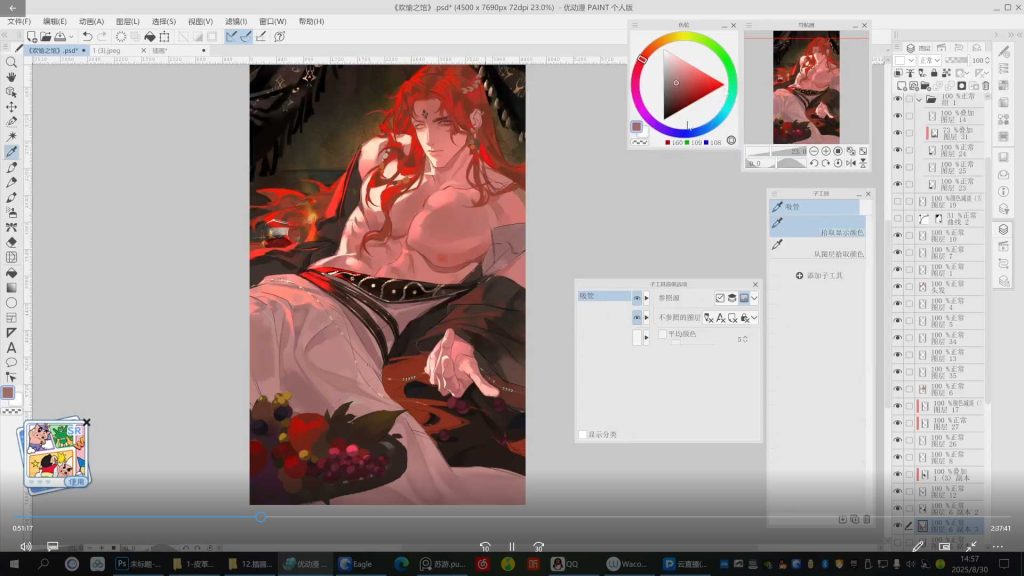Click the navigator preview thumbnail

click(x=805, y=87)
